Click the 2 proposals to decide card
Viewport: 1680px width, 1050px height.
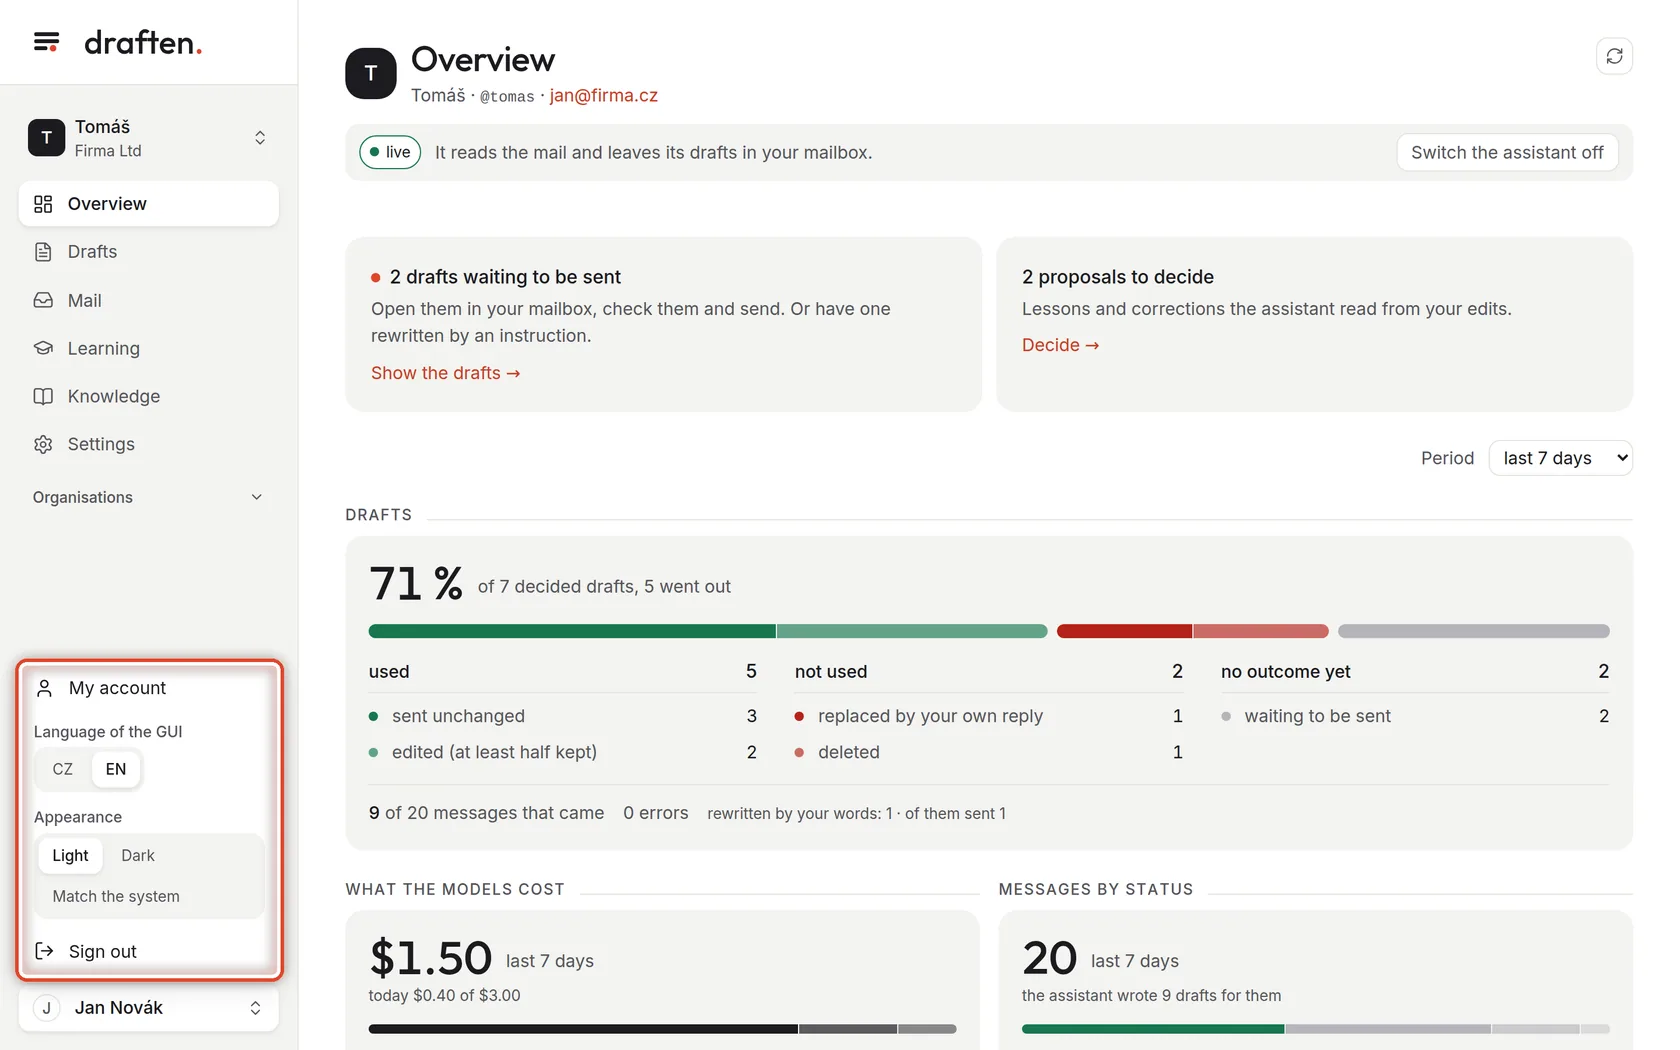pyautogui.click(x=1315, y=324)
